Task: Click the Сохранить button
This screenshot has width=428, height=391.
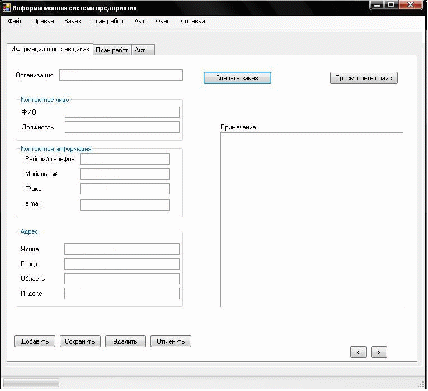Action: [x=80, y=341]
